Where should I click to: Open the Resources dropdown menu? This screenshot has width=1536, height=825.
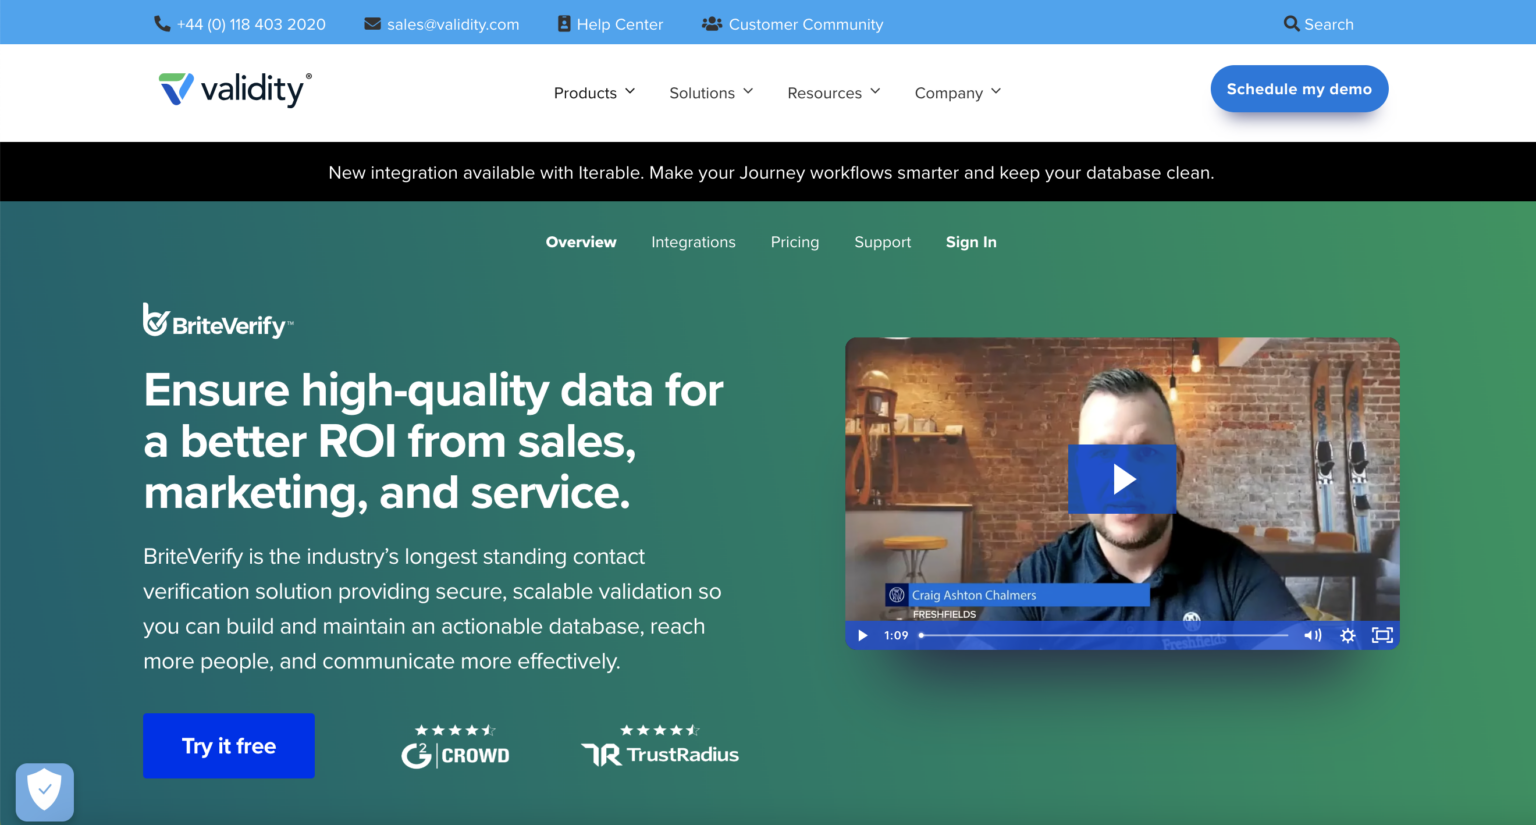point(833,93)
